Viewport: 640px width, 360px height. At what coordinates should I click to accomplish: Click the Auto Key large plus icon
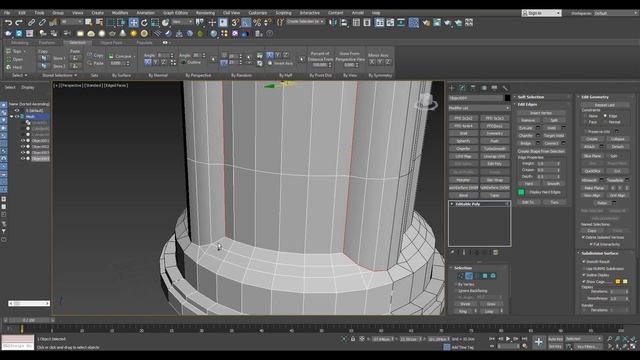click(x=538, y=342)
